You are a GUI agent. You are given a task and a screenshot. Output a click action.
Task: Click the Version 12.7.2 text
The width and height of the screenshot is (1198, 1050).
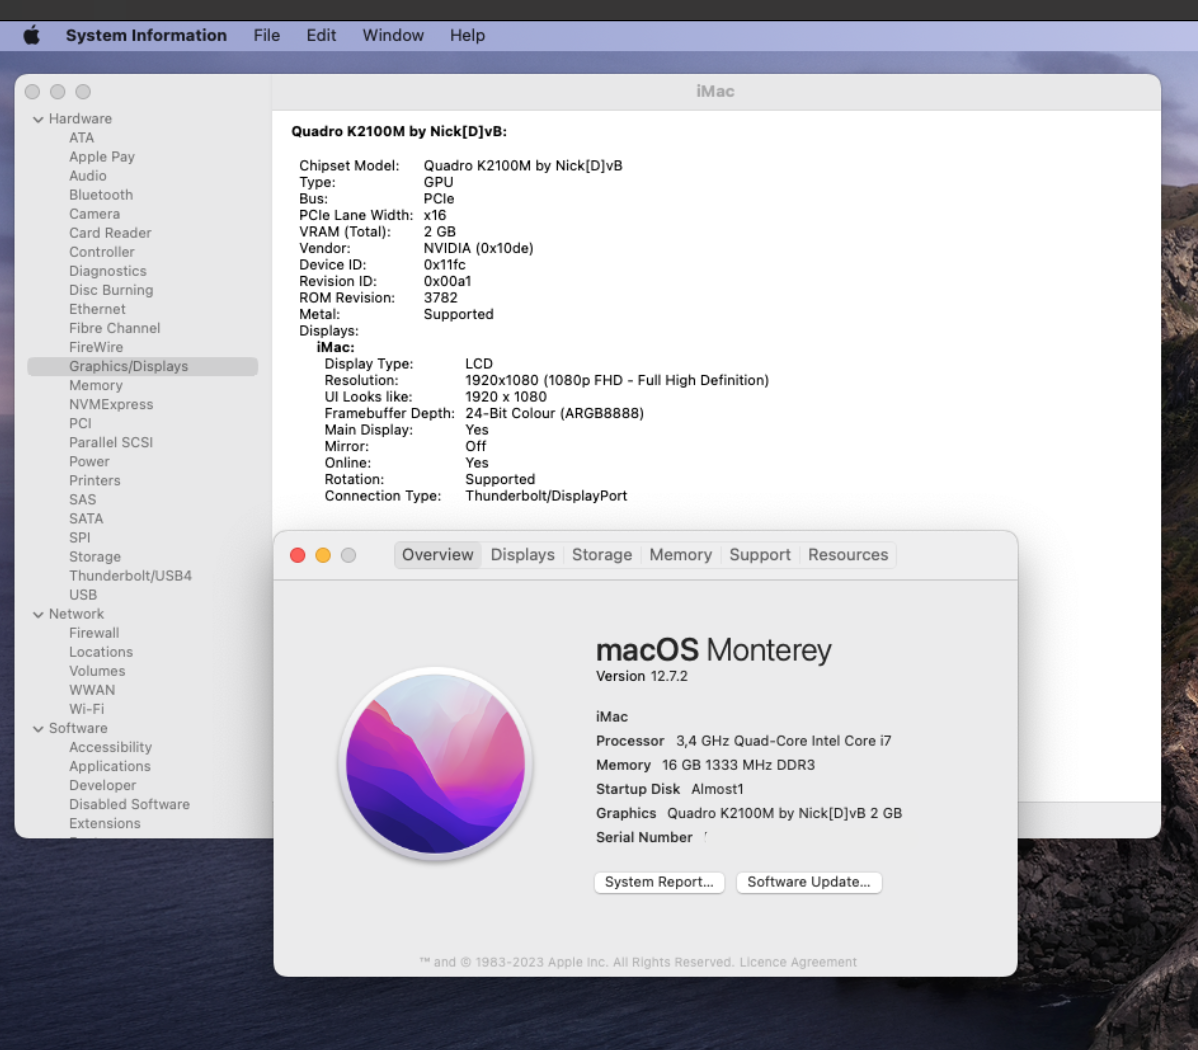point(642,676)
